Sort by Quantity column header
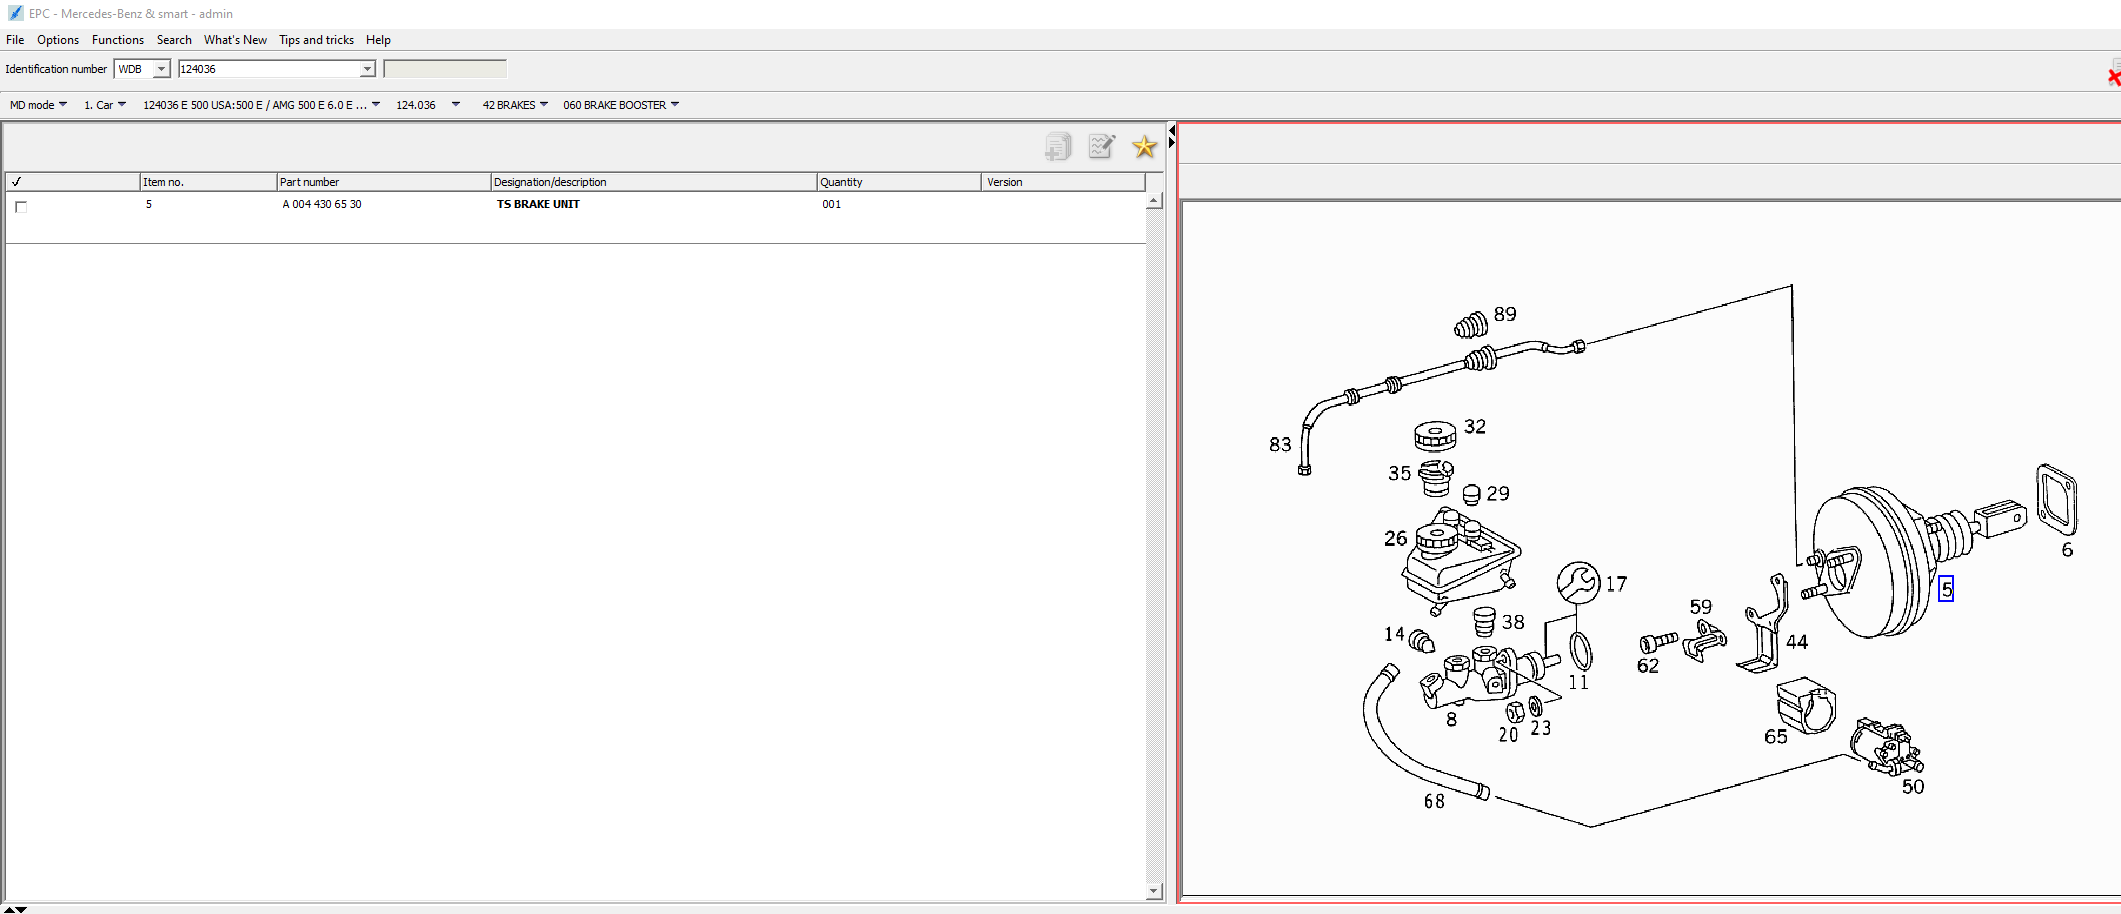2121x914 pixels. point(899,182)
